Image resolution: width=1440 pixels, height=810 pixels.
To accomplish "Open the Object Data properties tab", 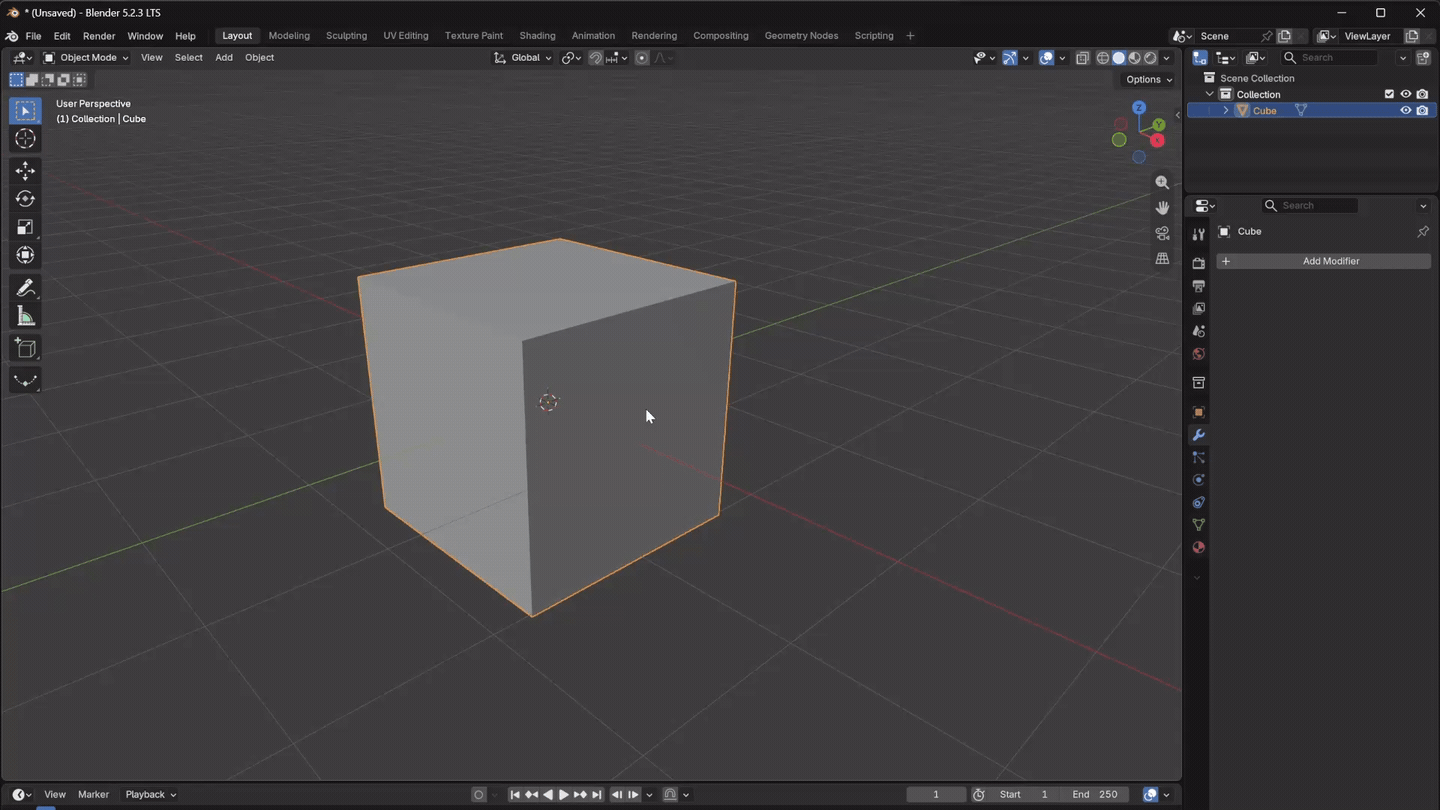I will coord(1198,525).
